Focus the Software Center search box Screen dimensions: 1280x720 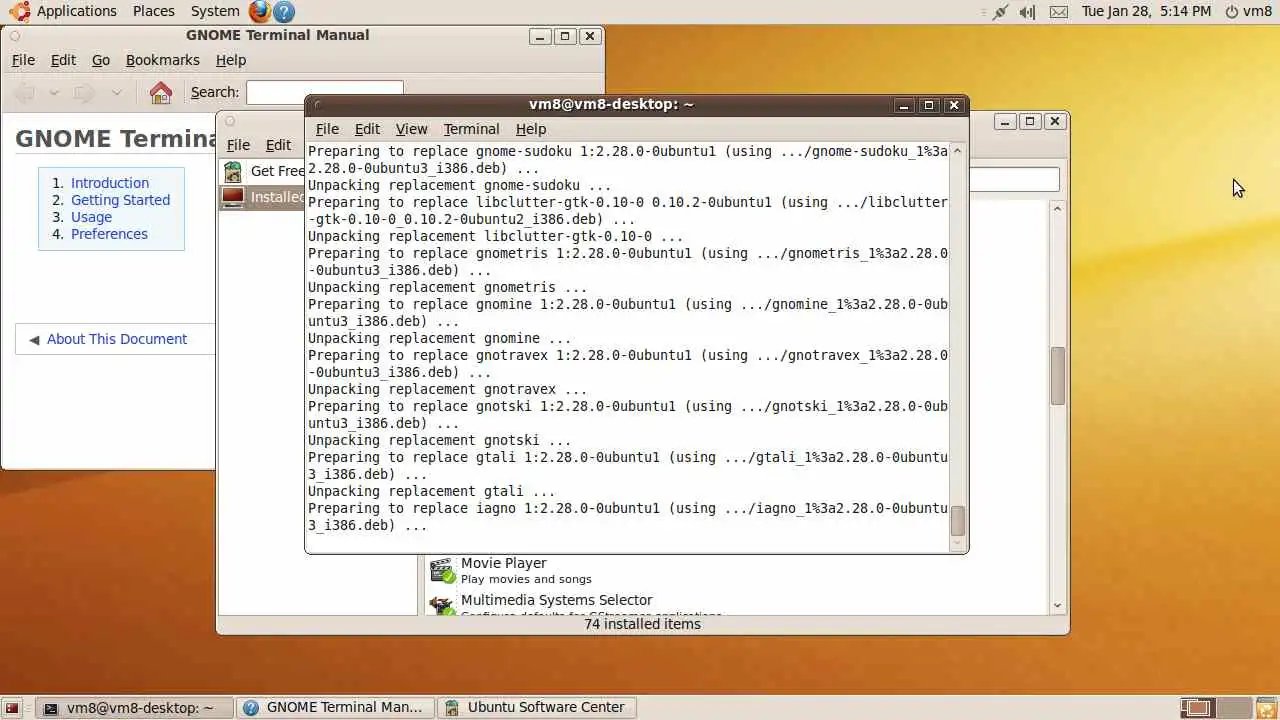click(1014, 180)
